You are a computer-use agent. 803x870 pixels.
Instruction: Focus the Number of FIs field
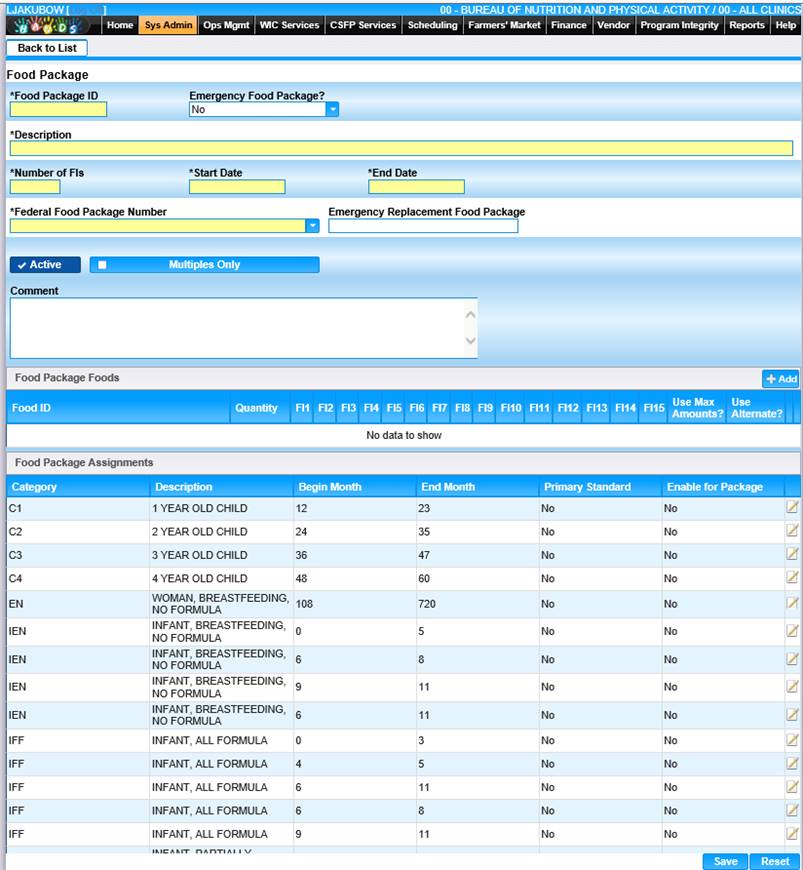35,187
